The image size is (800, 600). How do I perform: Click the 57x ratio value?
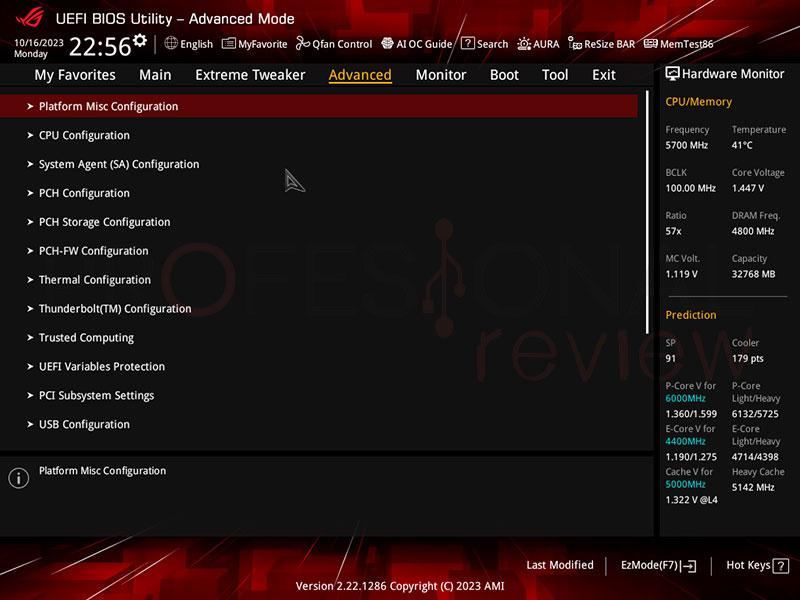(673, 231)
